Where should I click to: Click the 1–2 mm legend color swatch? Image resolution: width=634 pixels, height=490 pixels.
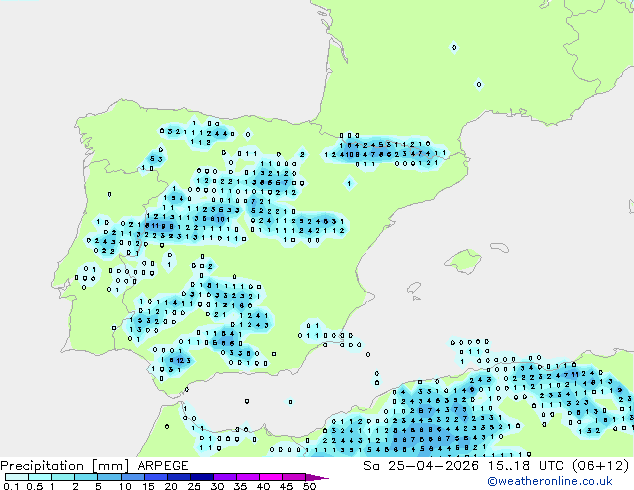click(x=63, y=477)
